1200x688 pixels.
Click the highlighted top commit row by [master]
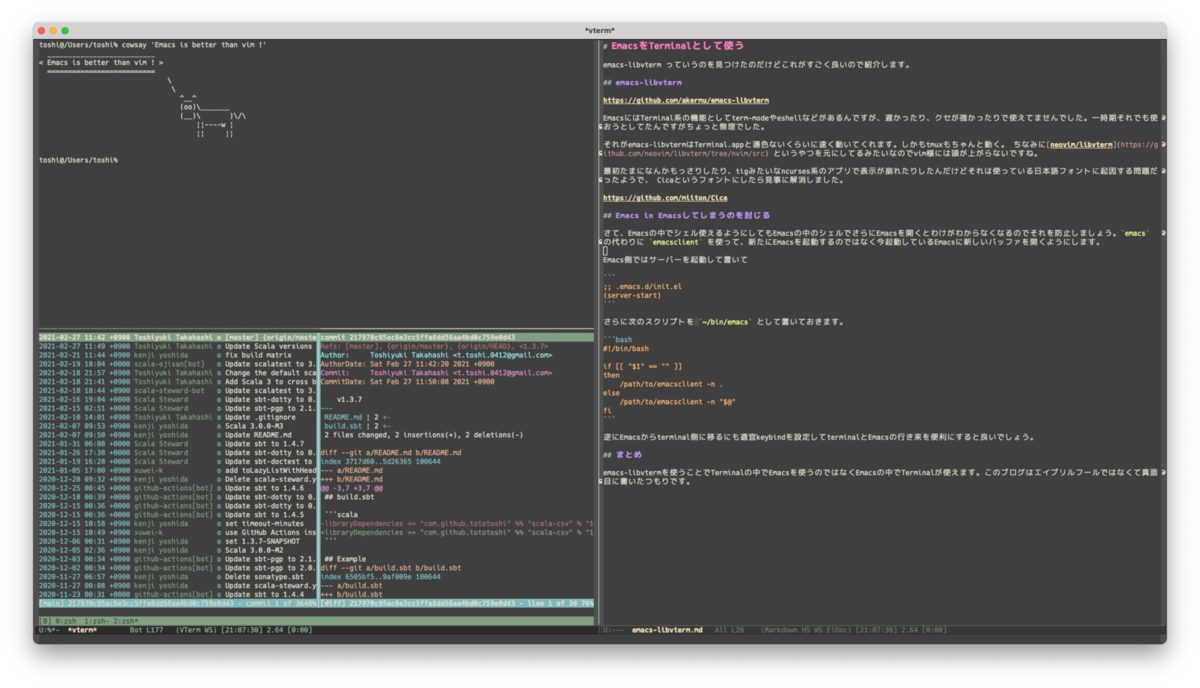[178, 337]
